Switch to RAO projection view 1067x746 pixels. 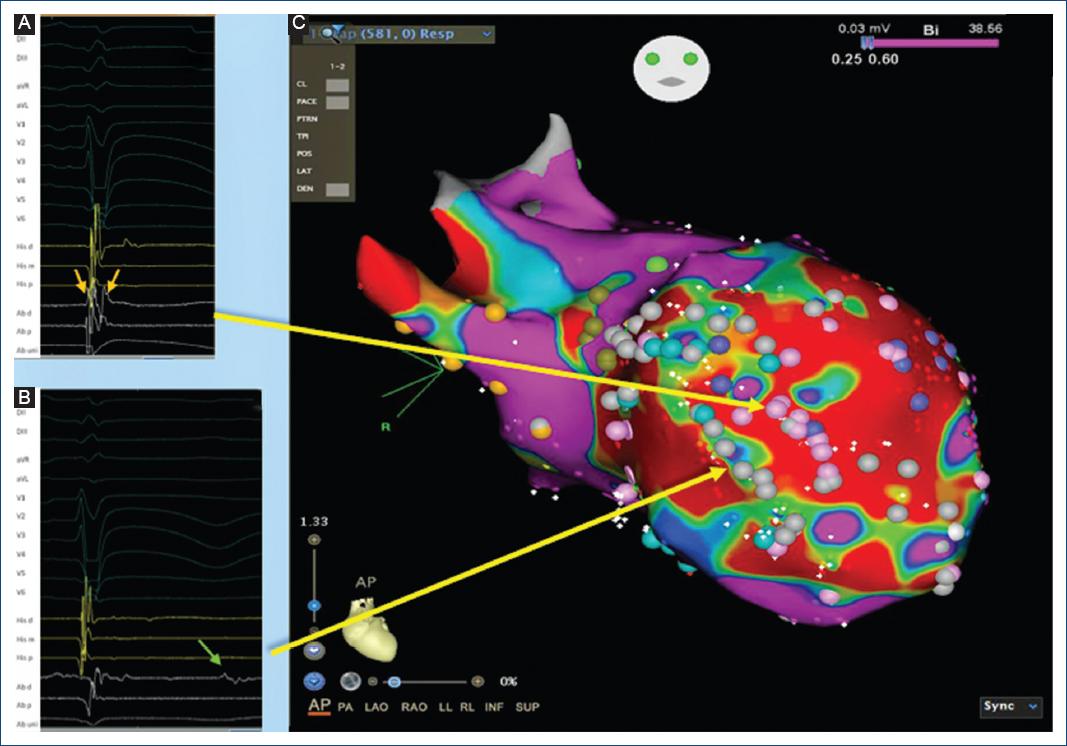414,707
